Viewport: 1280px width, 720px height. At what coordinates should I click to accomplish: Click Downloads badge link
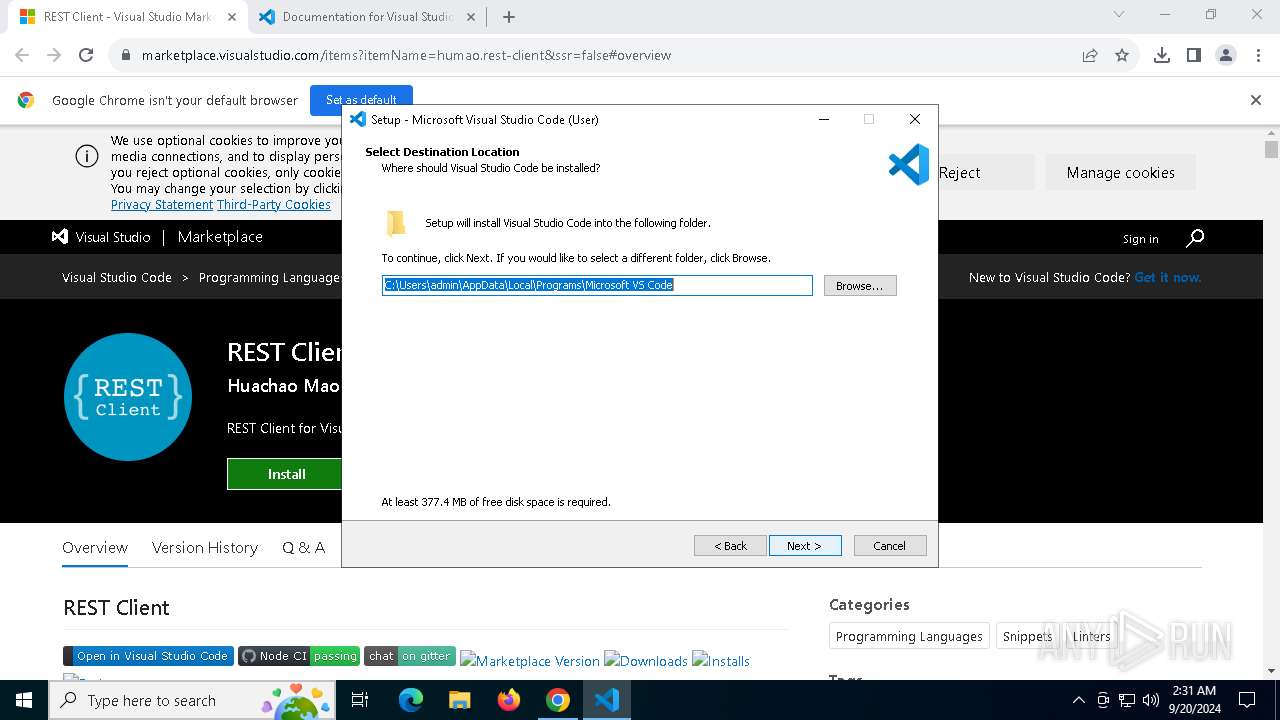click(646, 661)
